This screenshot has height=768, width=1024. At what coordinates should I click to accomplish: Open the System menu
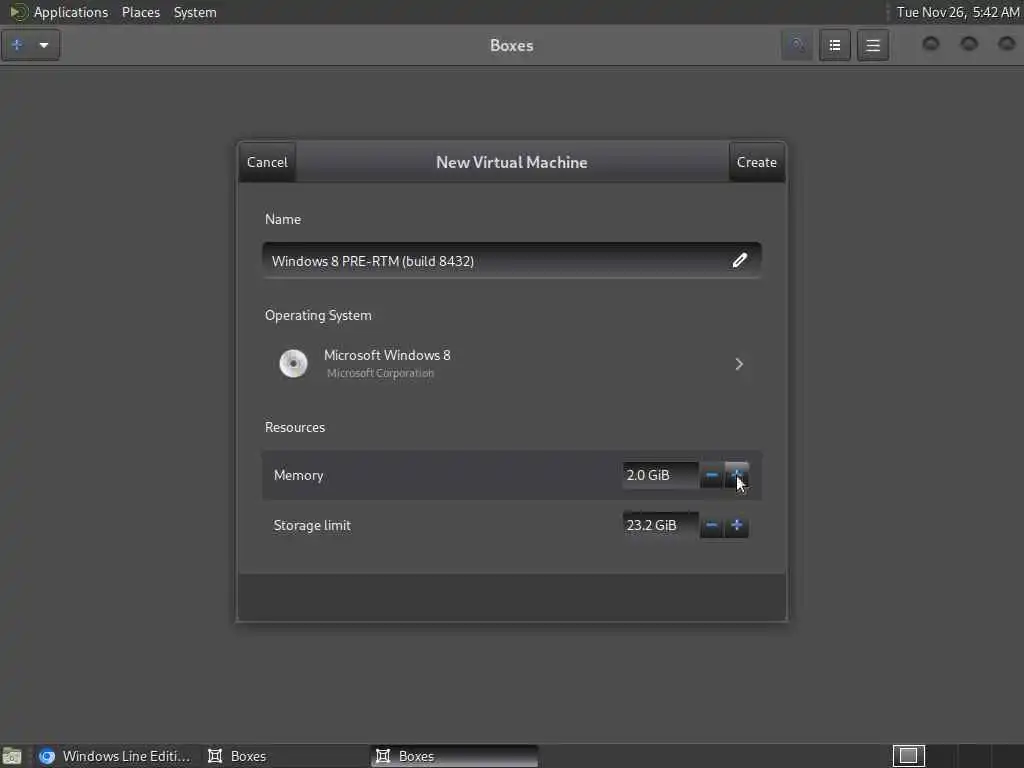[195, 12]
